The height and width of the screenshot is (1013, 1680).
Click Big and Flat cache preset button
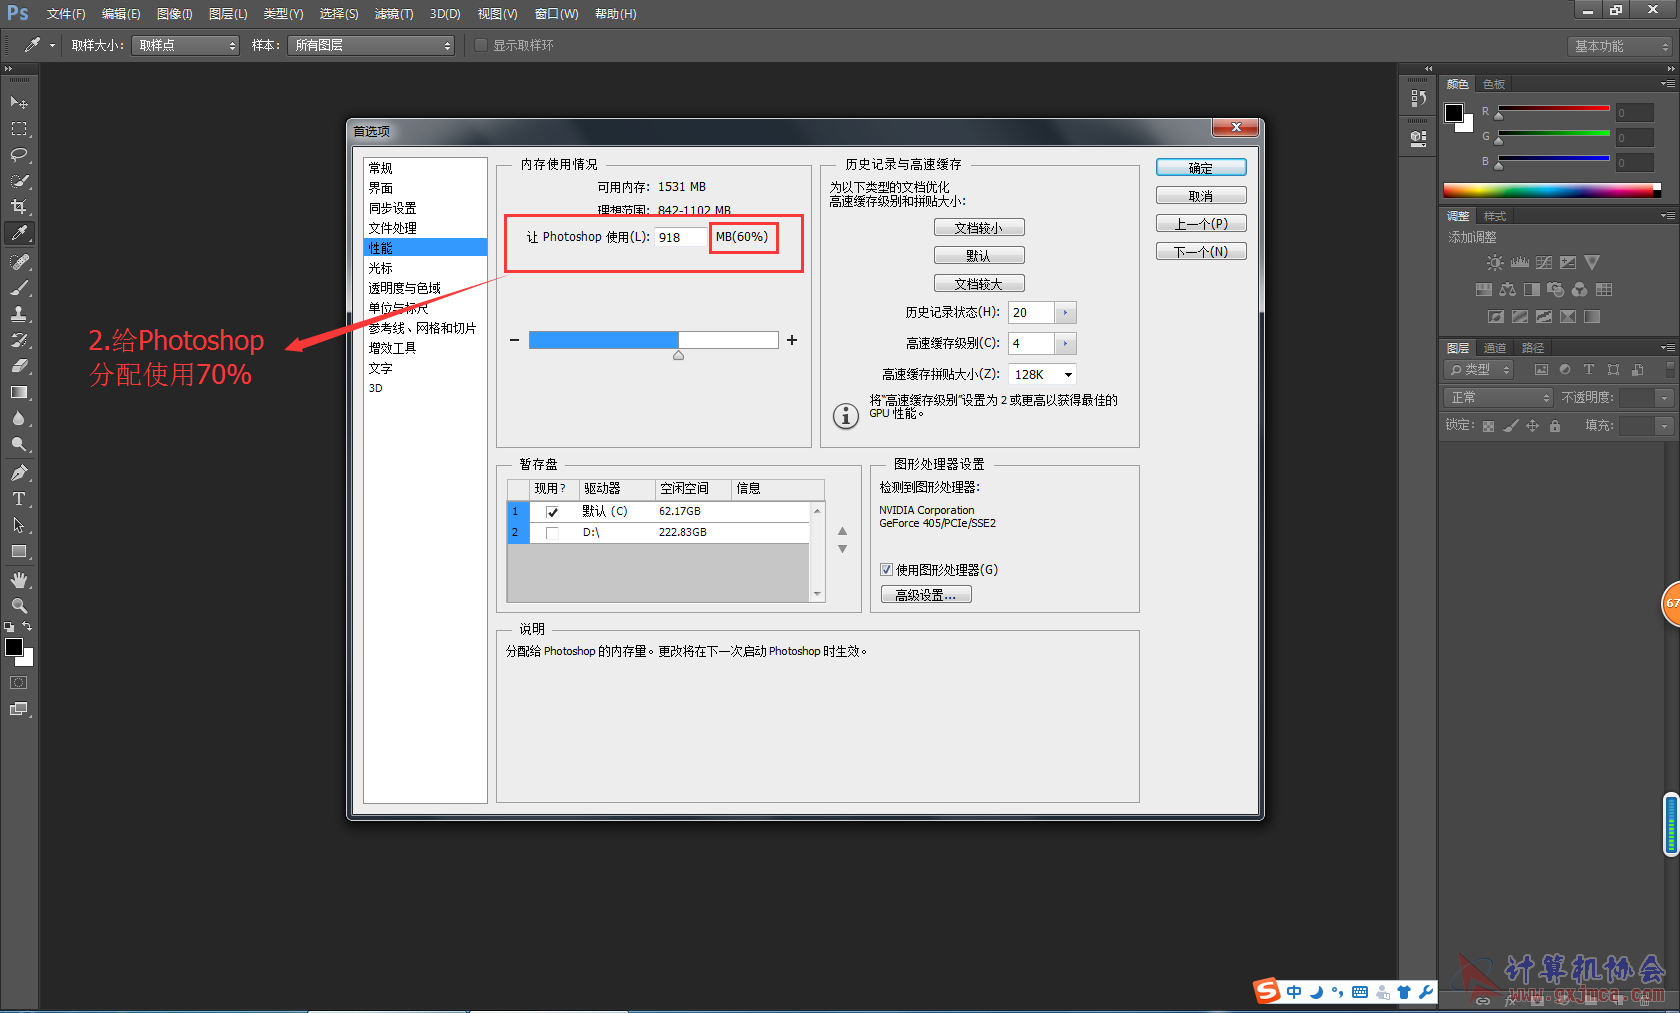tap(979, 284)
